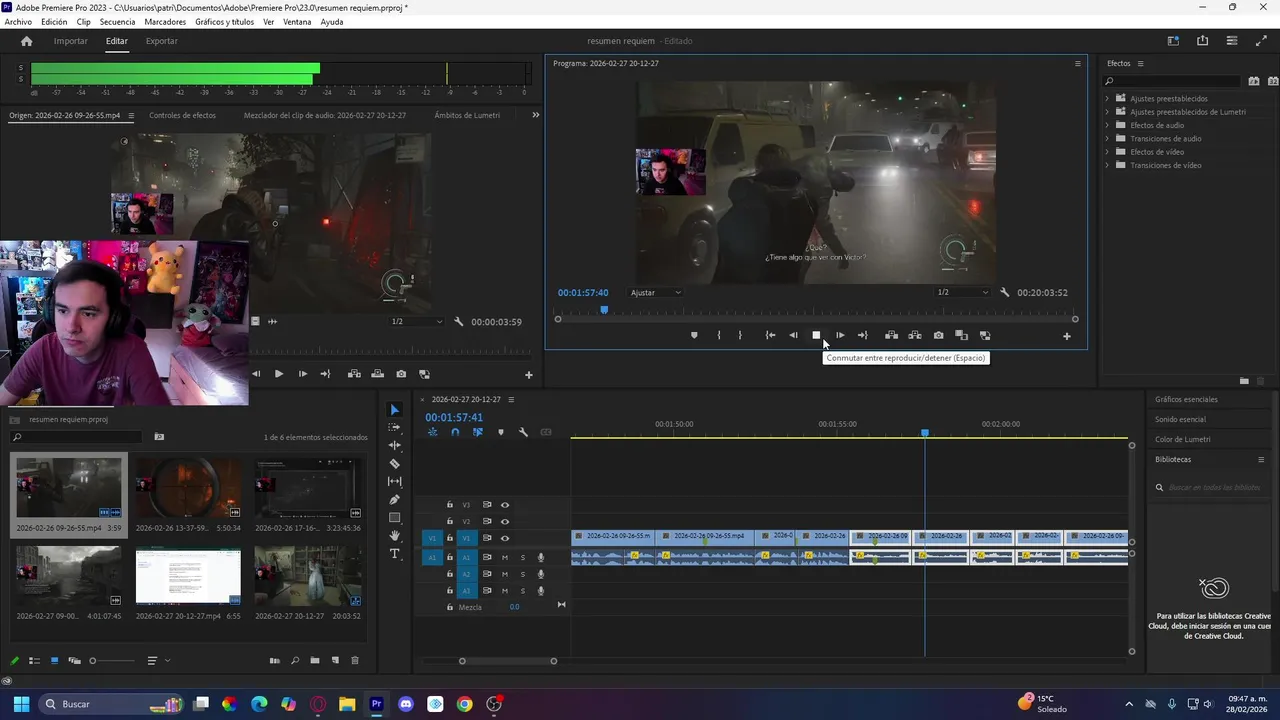Image resolution: width=1280 pixels, height=720 pixels.
Task: Click the Windows Start button
Action: (21, 704)
